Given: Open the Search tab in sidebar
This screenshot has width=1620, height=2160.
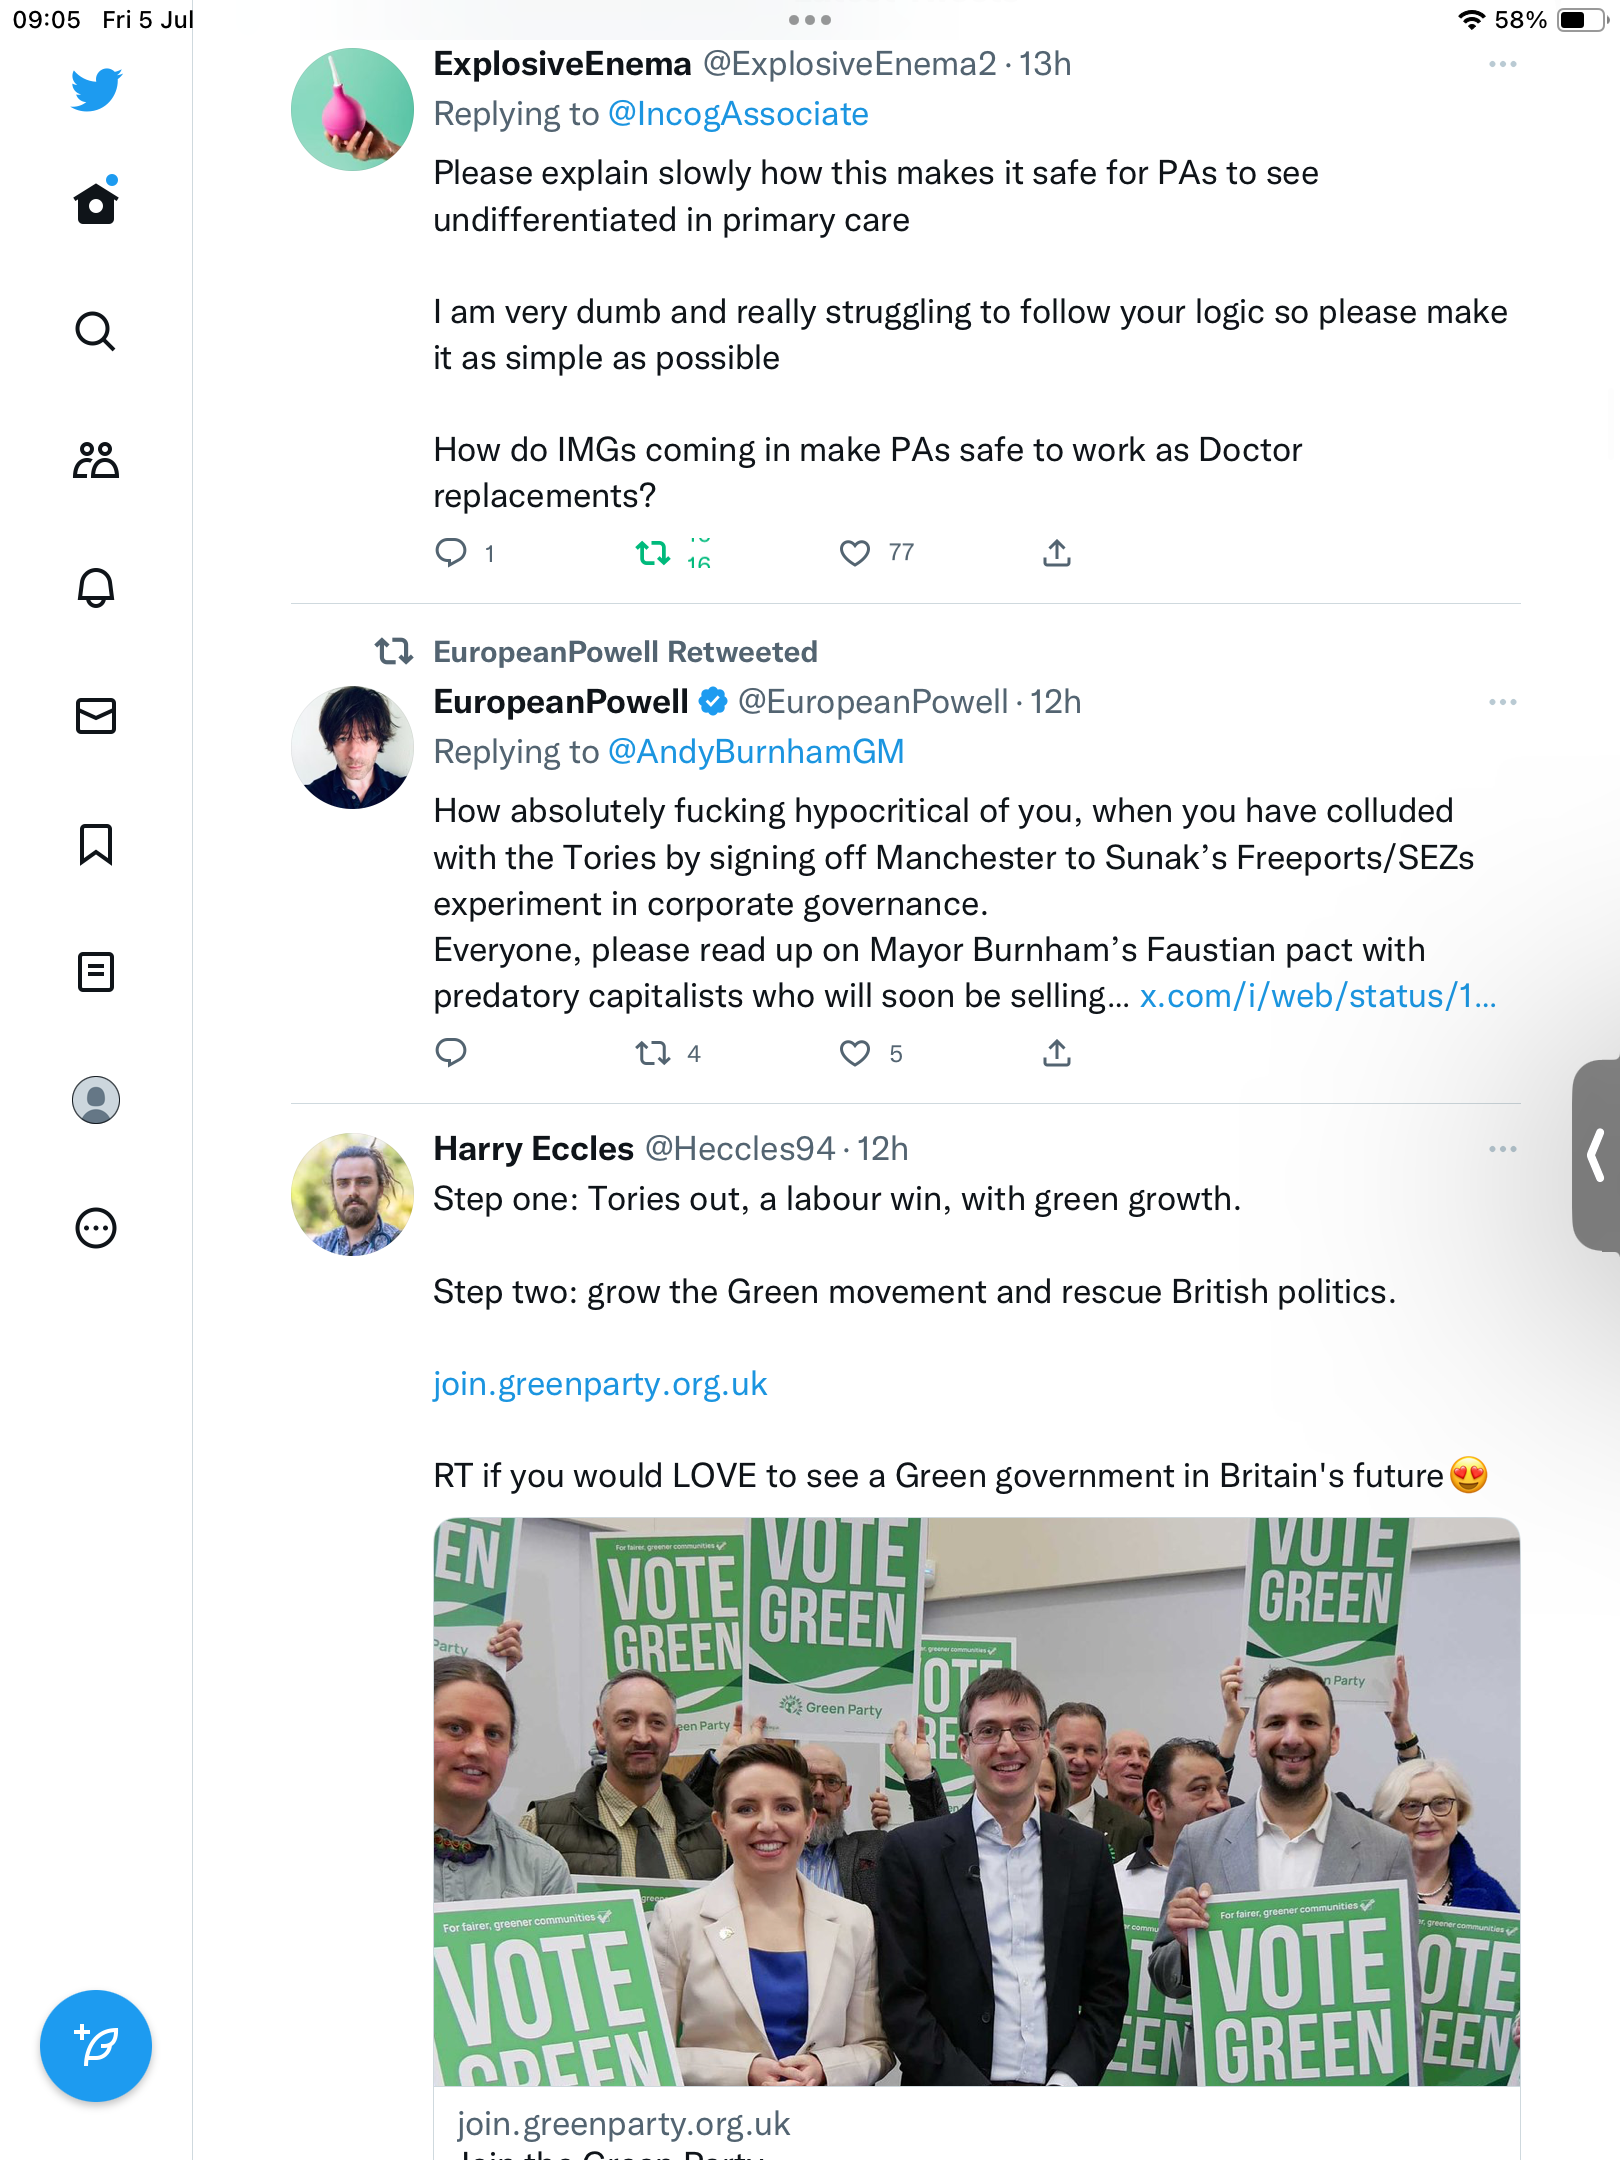Looking at the screenshot, I should [96, 331].
